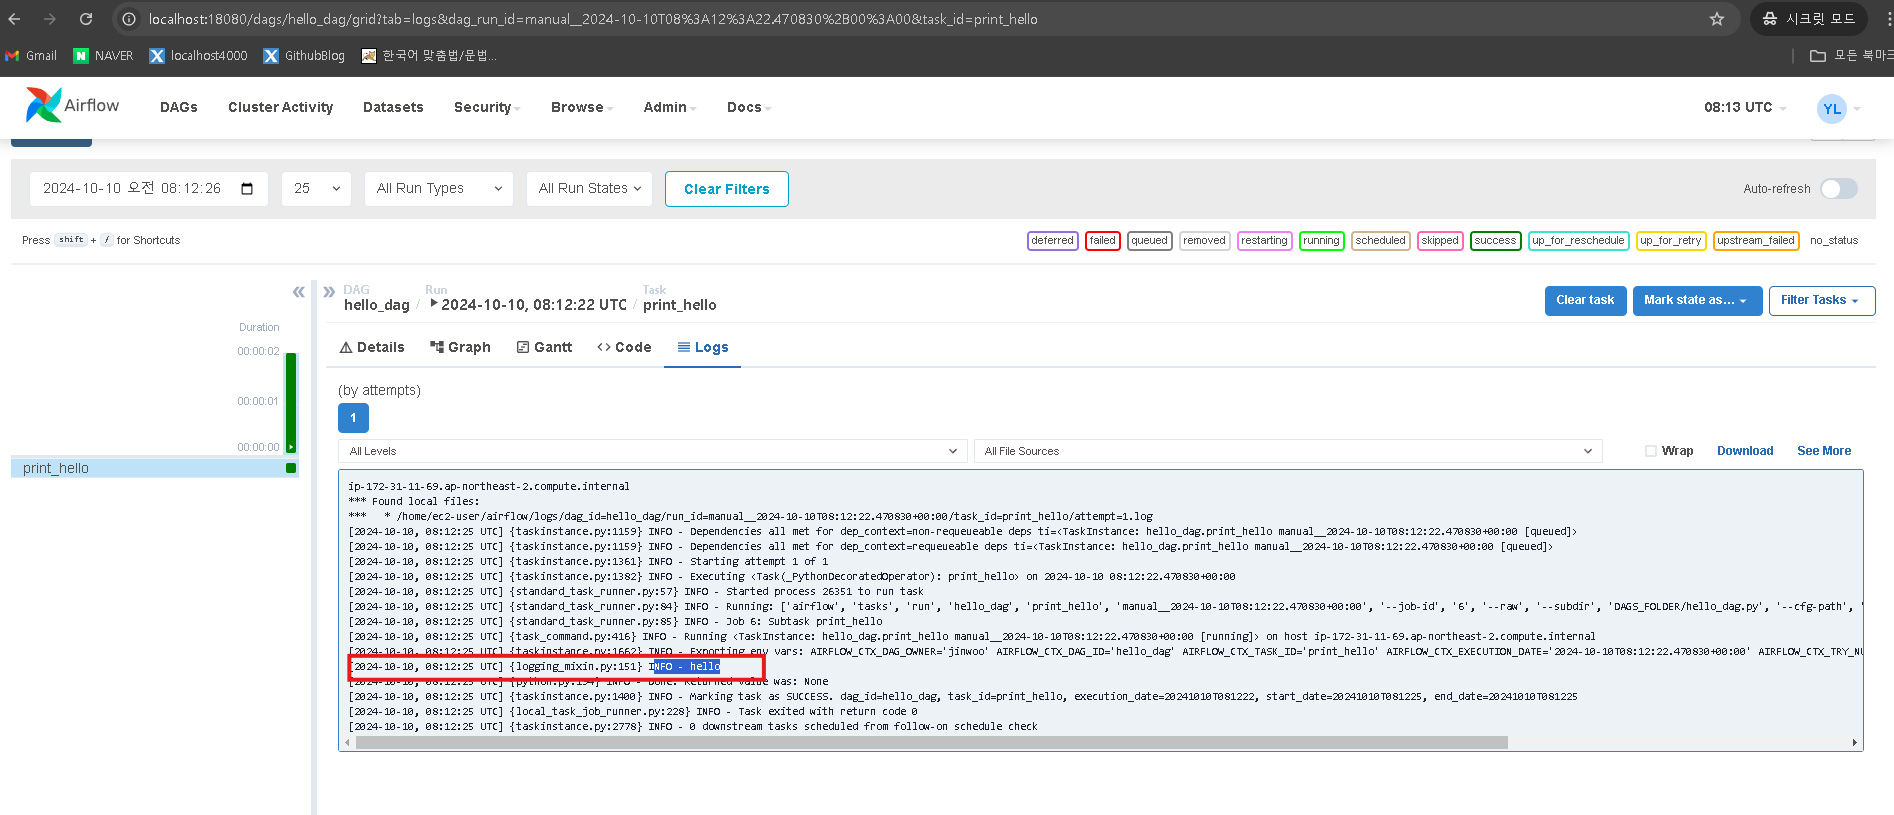Click the horizontal scrollbar of the log viewer
The width and height of the screenshot is (1894, 815).
(x=931, y=743)
